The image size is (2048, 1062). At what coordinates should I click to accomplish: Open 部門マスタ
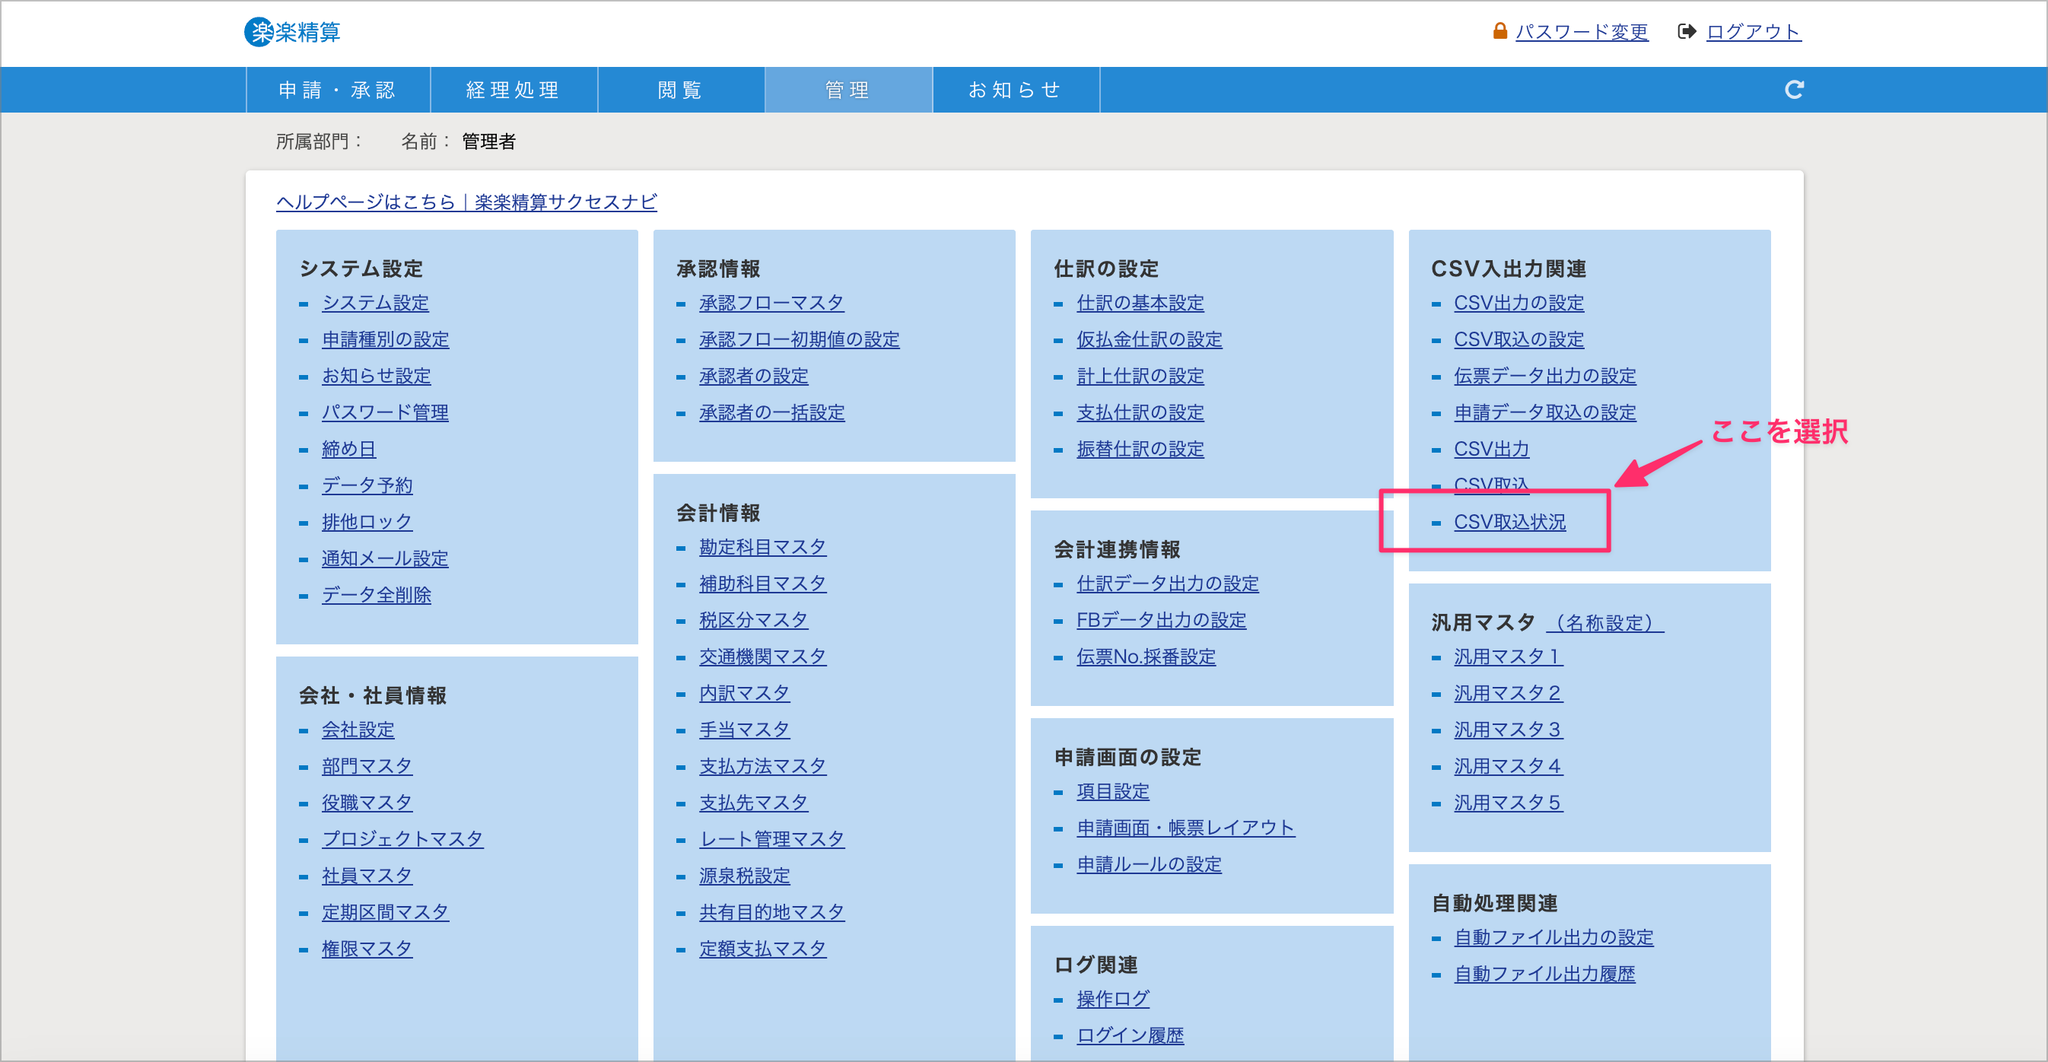tap(367, 766)
